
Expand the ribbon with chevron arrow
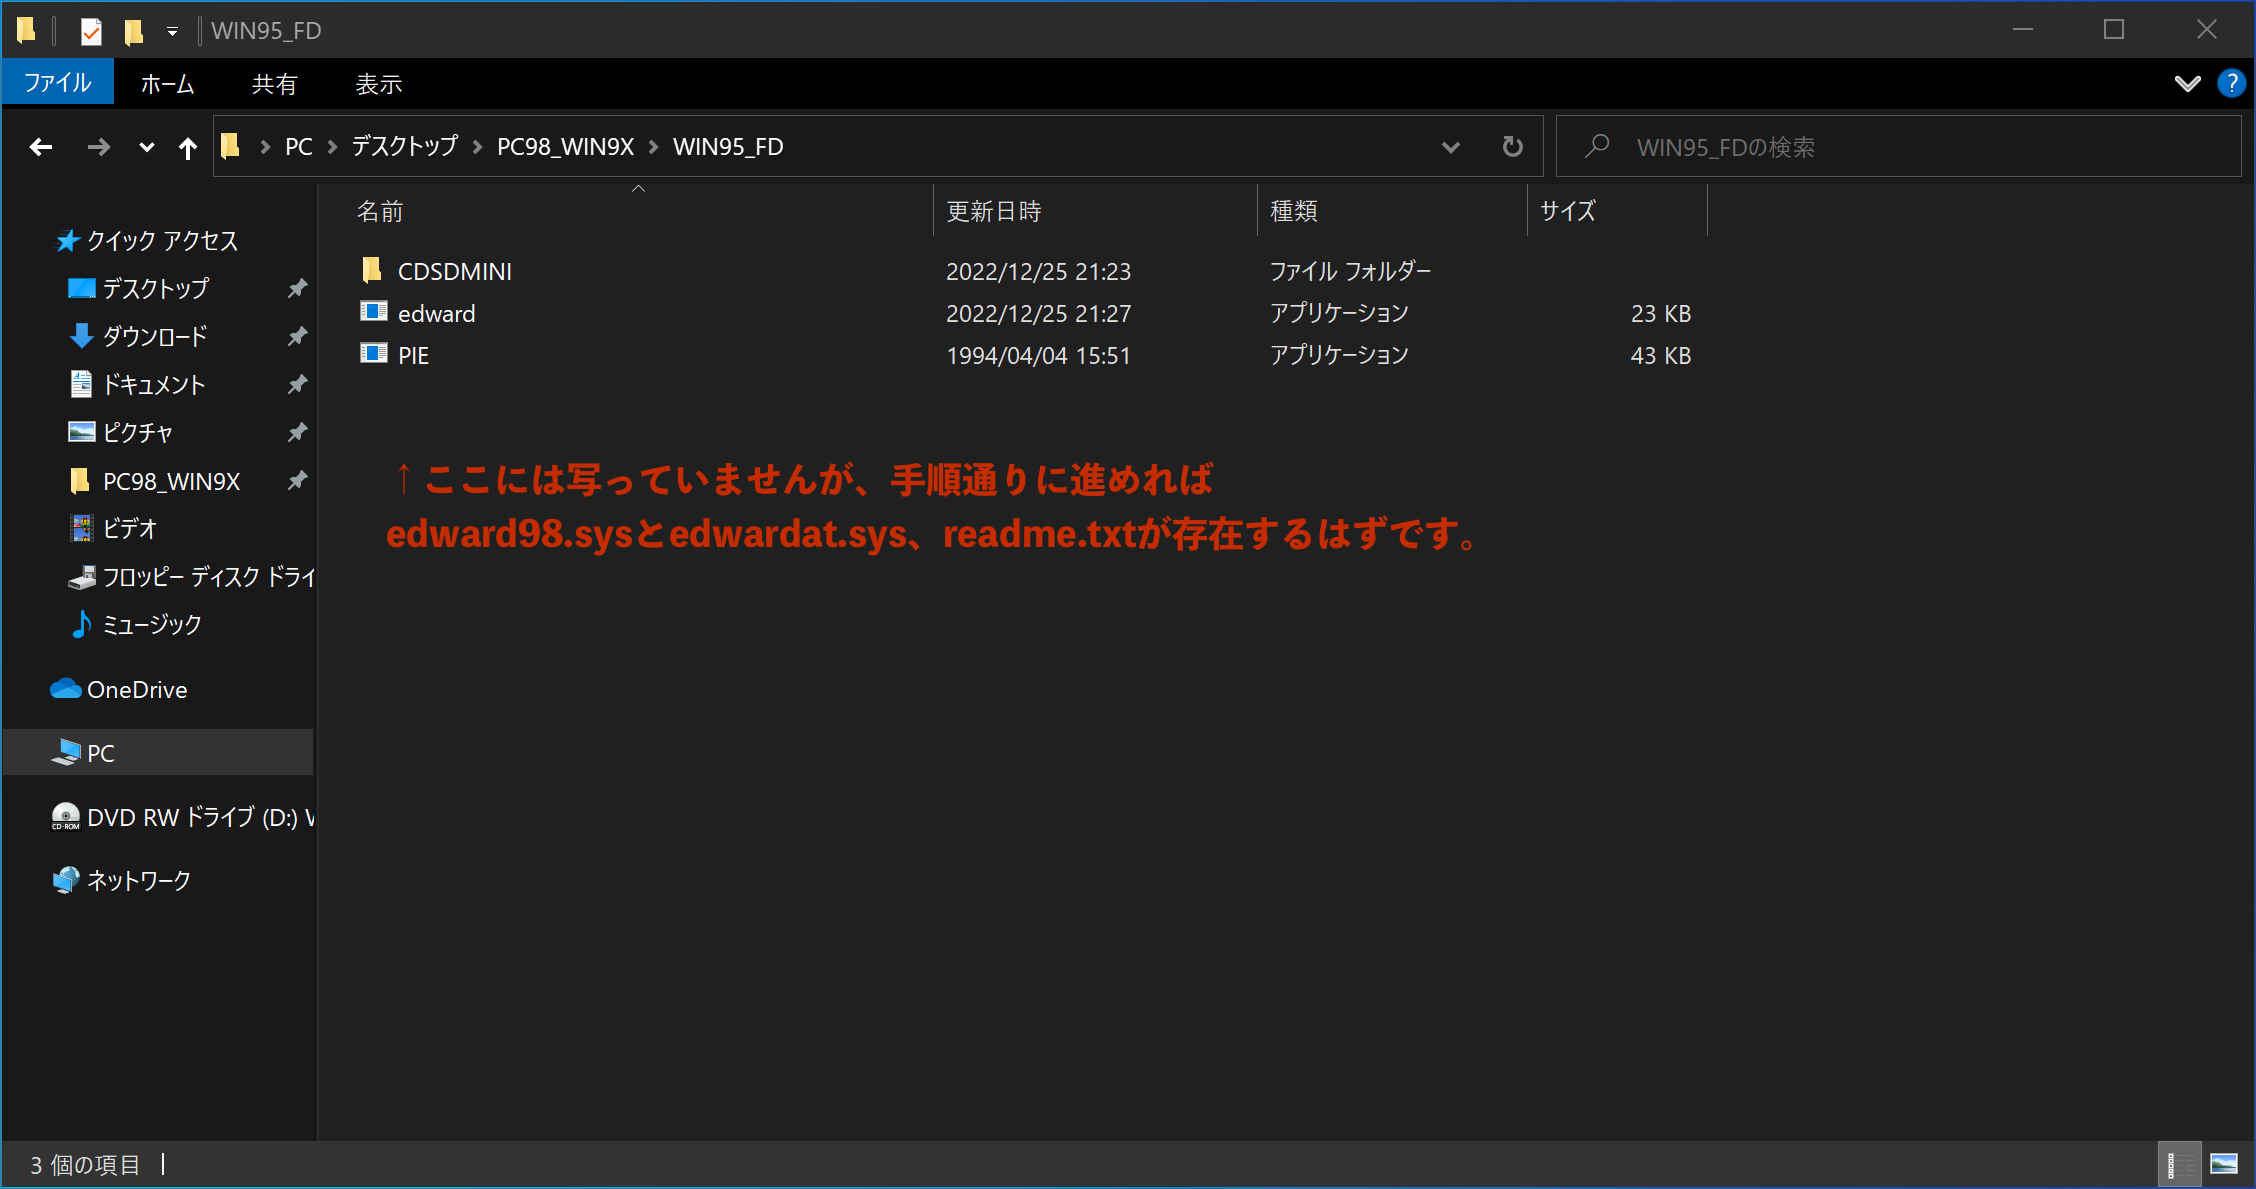point(2187,84)
